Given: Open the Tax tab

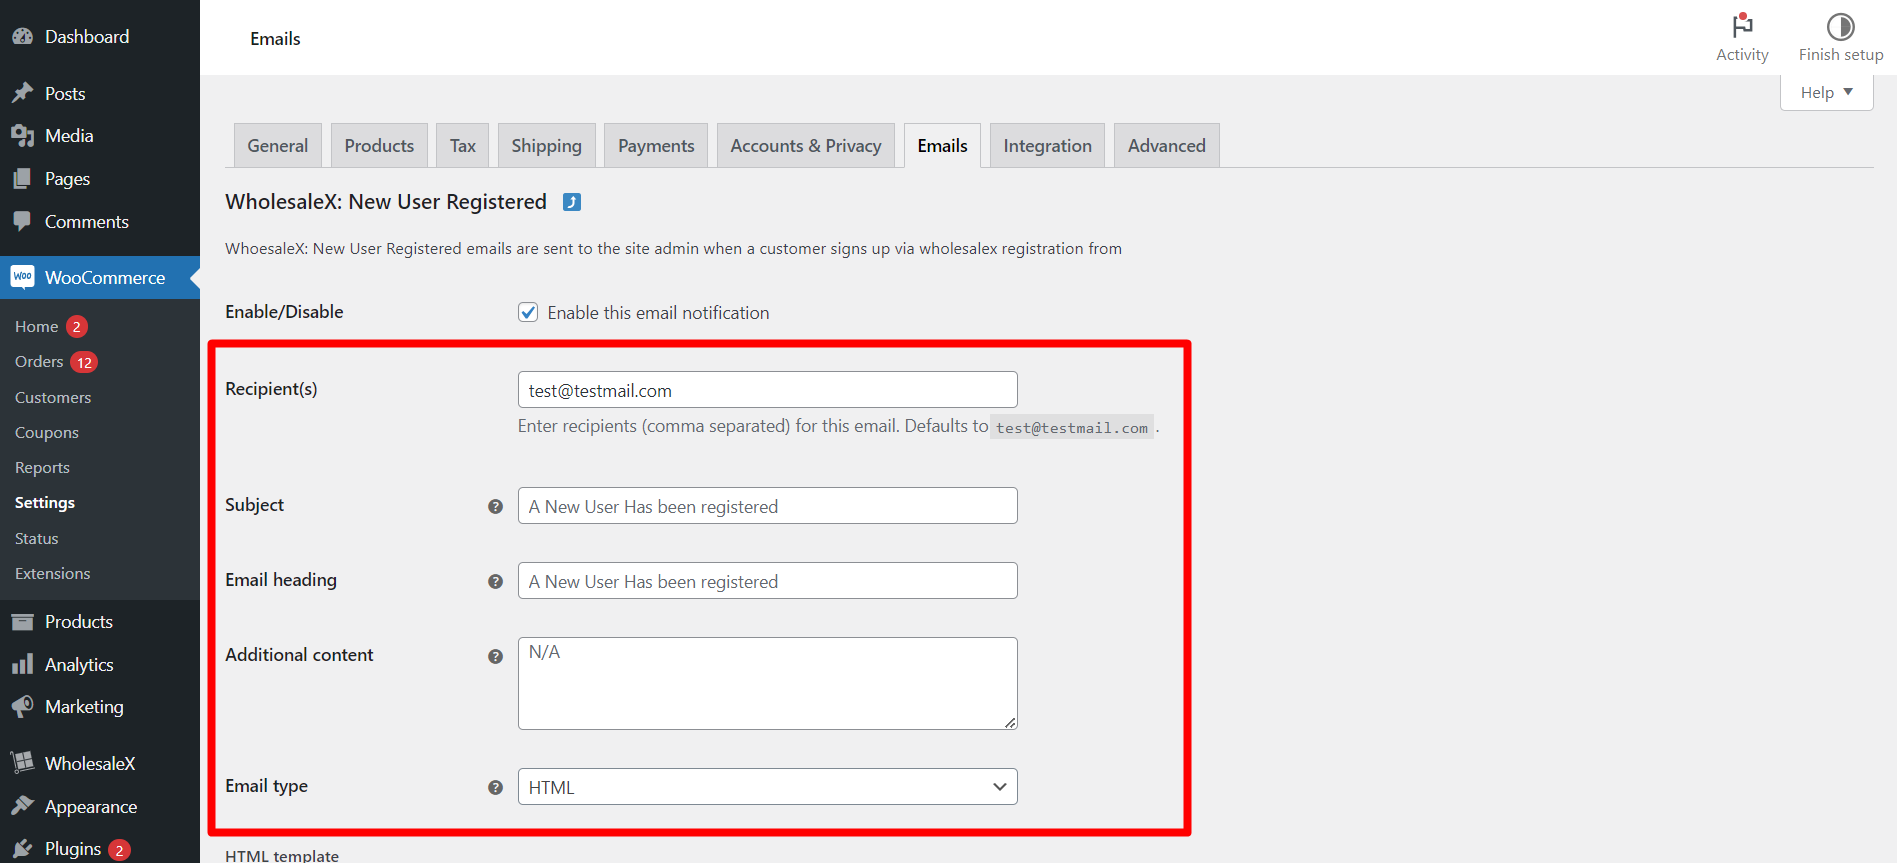Looking at the screenshot, I should 463,146.
